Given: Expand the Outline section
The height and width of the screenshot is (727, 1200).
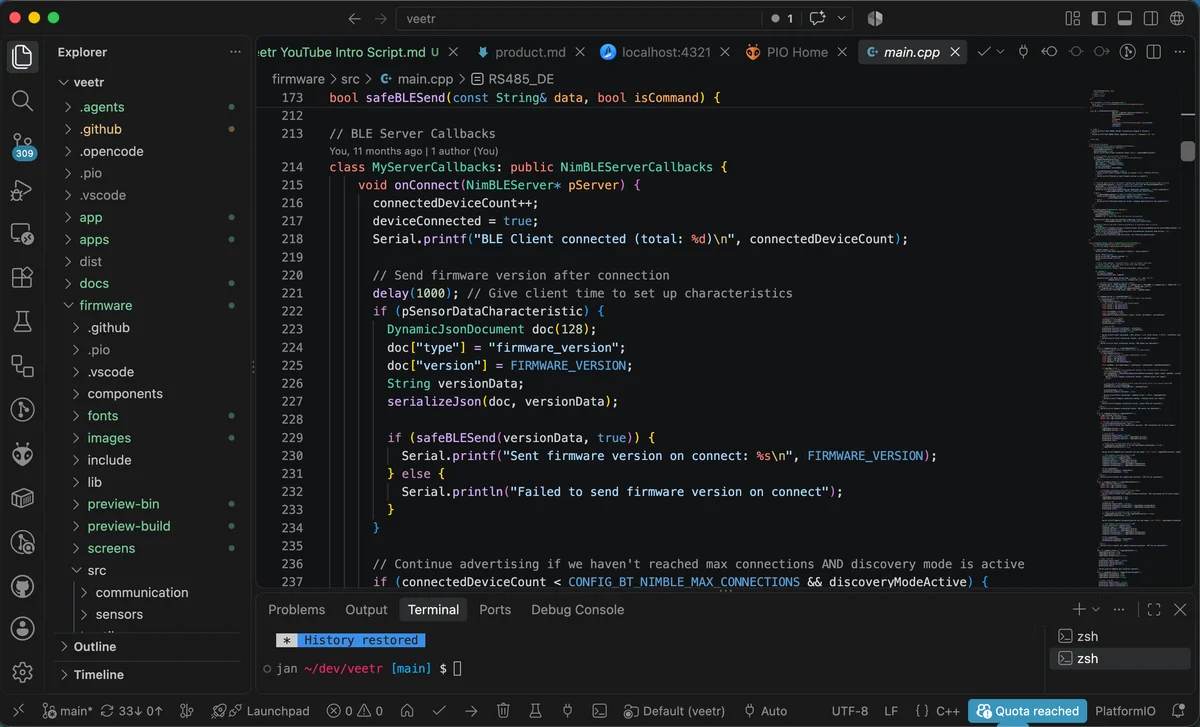Looking at the screenshot, I should tap(150, 647).
